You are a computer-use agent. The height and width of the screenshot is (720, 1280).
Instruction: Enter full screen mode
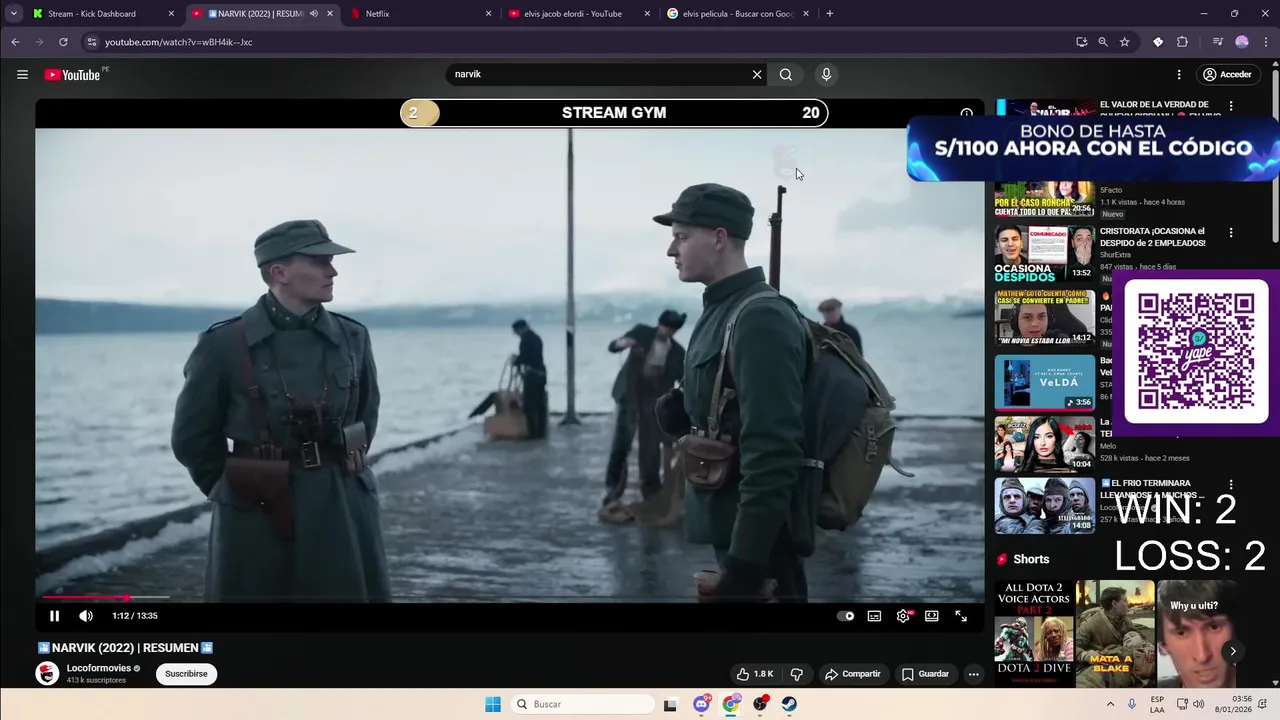961,616
